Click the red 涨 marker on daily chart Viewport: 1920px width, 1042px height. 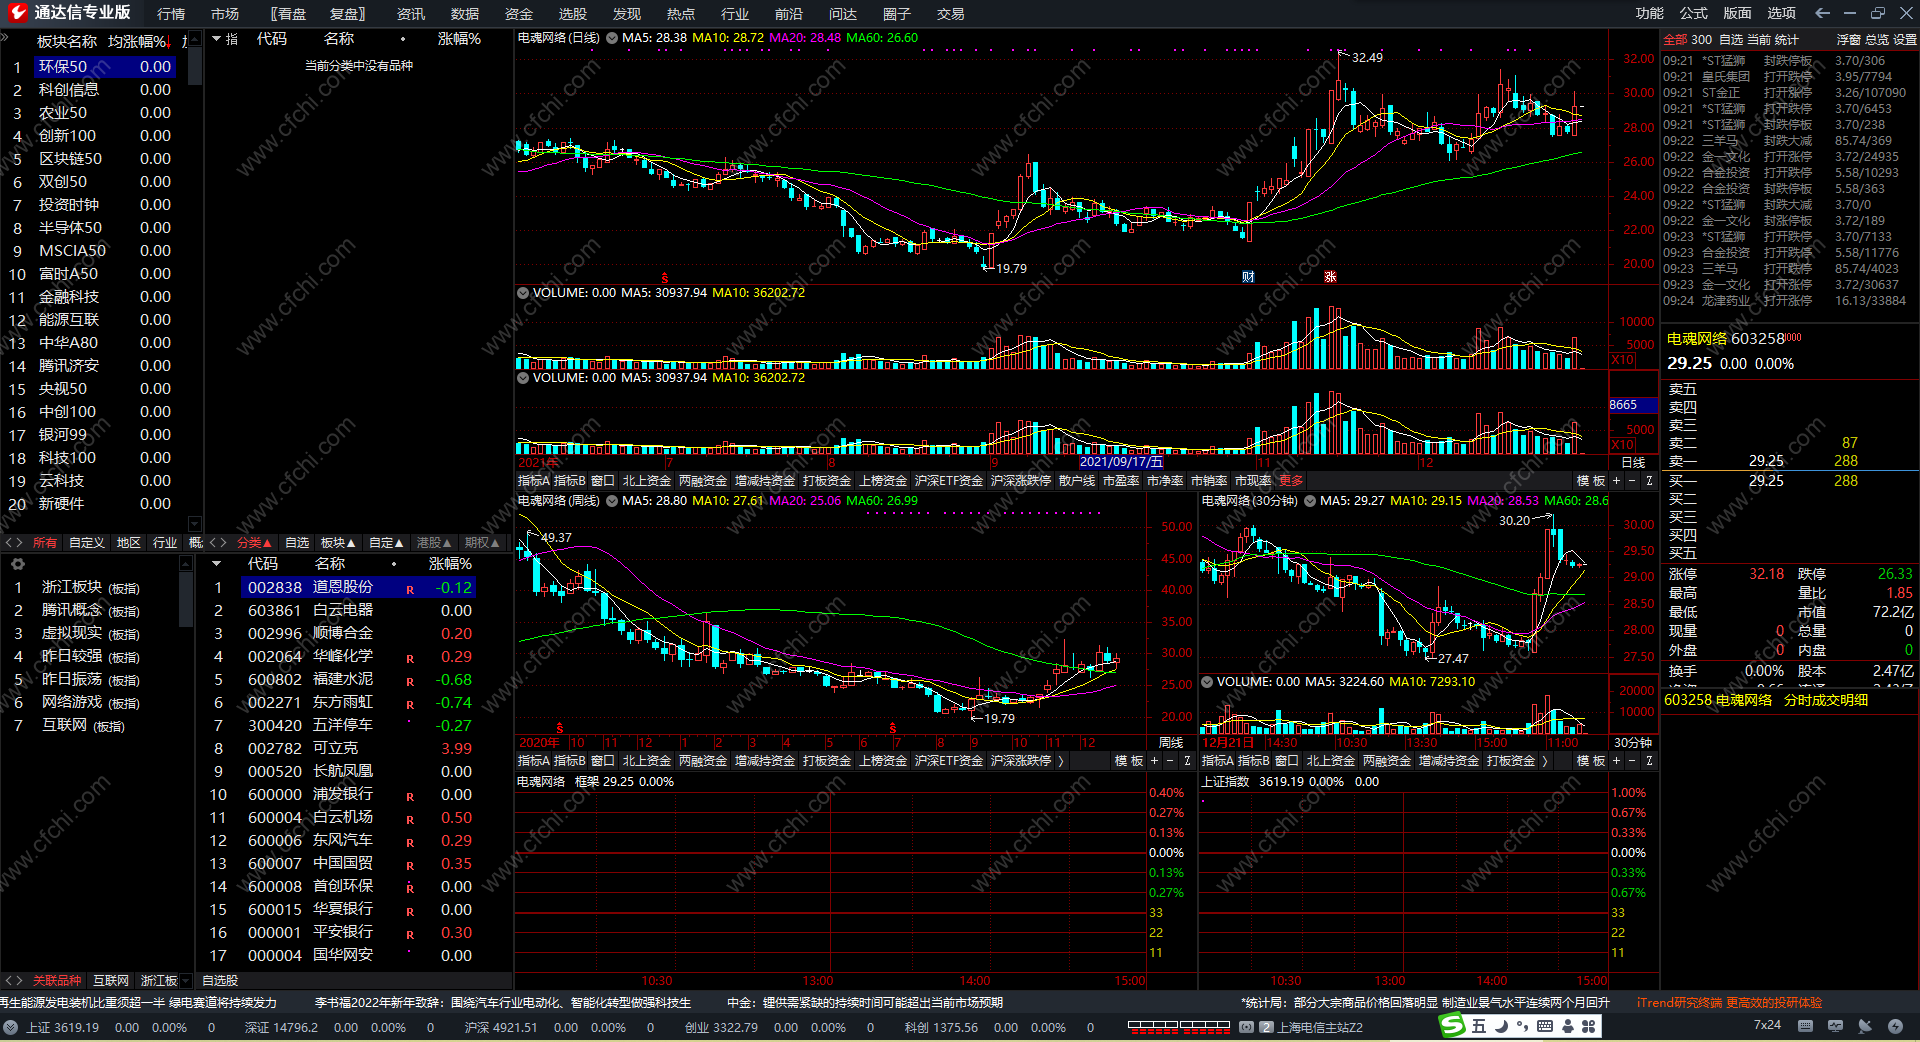click(1330, 277)
